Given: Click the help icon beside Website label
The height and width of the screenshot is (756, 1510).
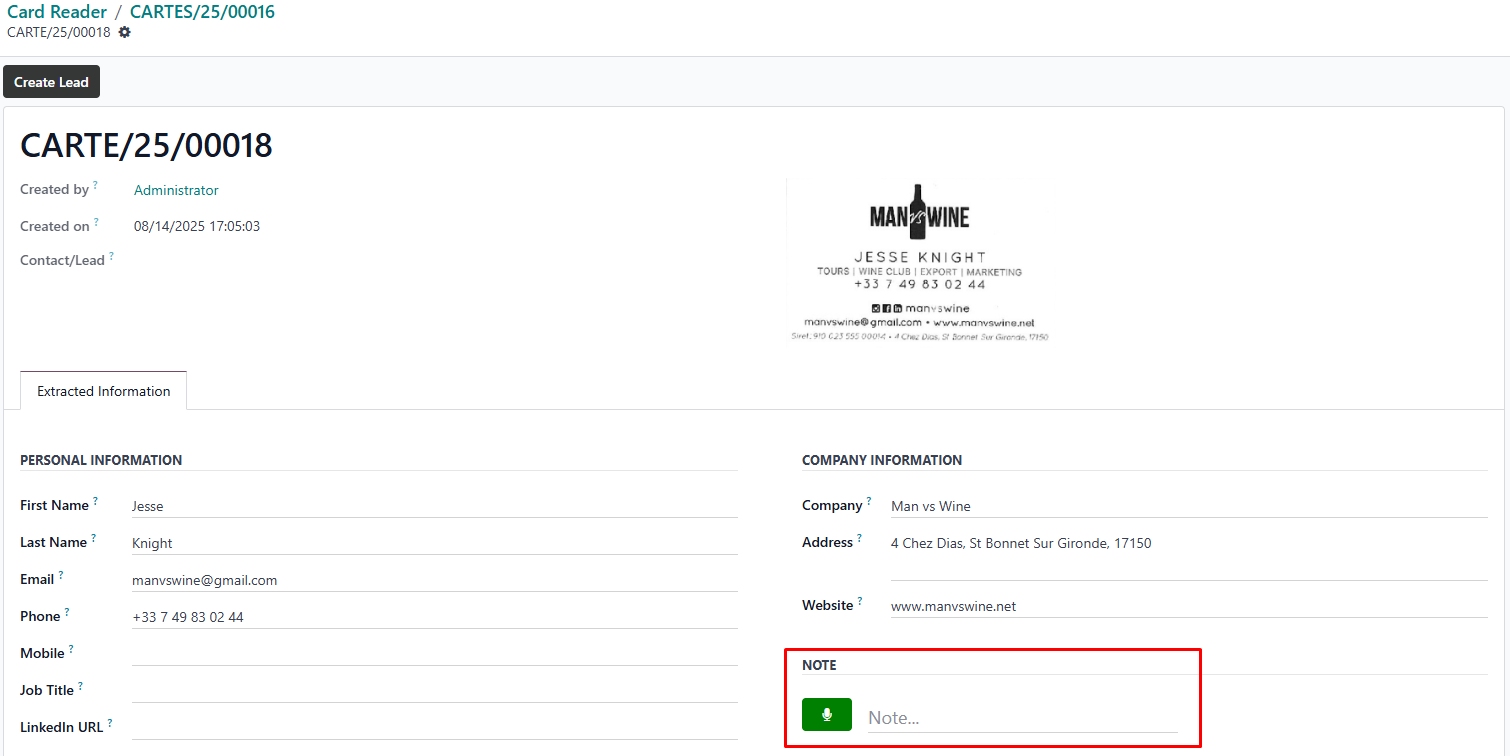Looking at the screenshot, I should 860,601.
